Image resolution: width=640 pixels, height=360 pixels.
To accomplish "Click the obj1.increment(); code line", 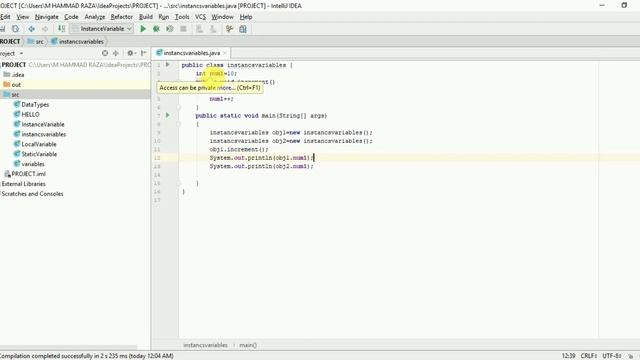I will point(239,149).
